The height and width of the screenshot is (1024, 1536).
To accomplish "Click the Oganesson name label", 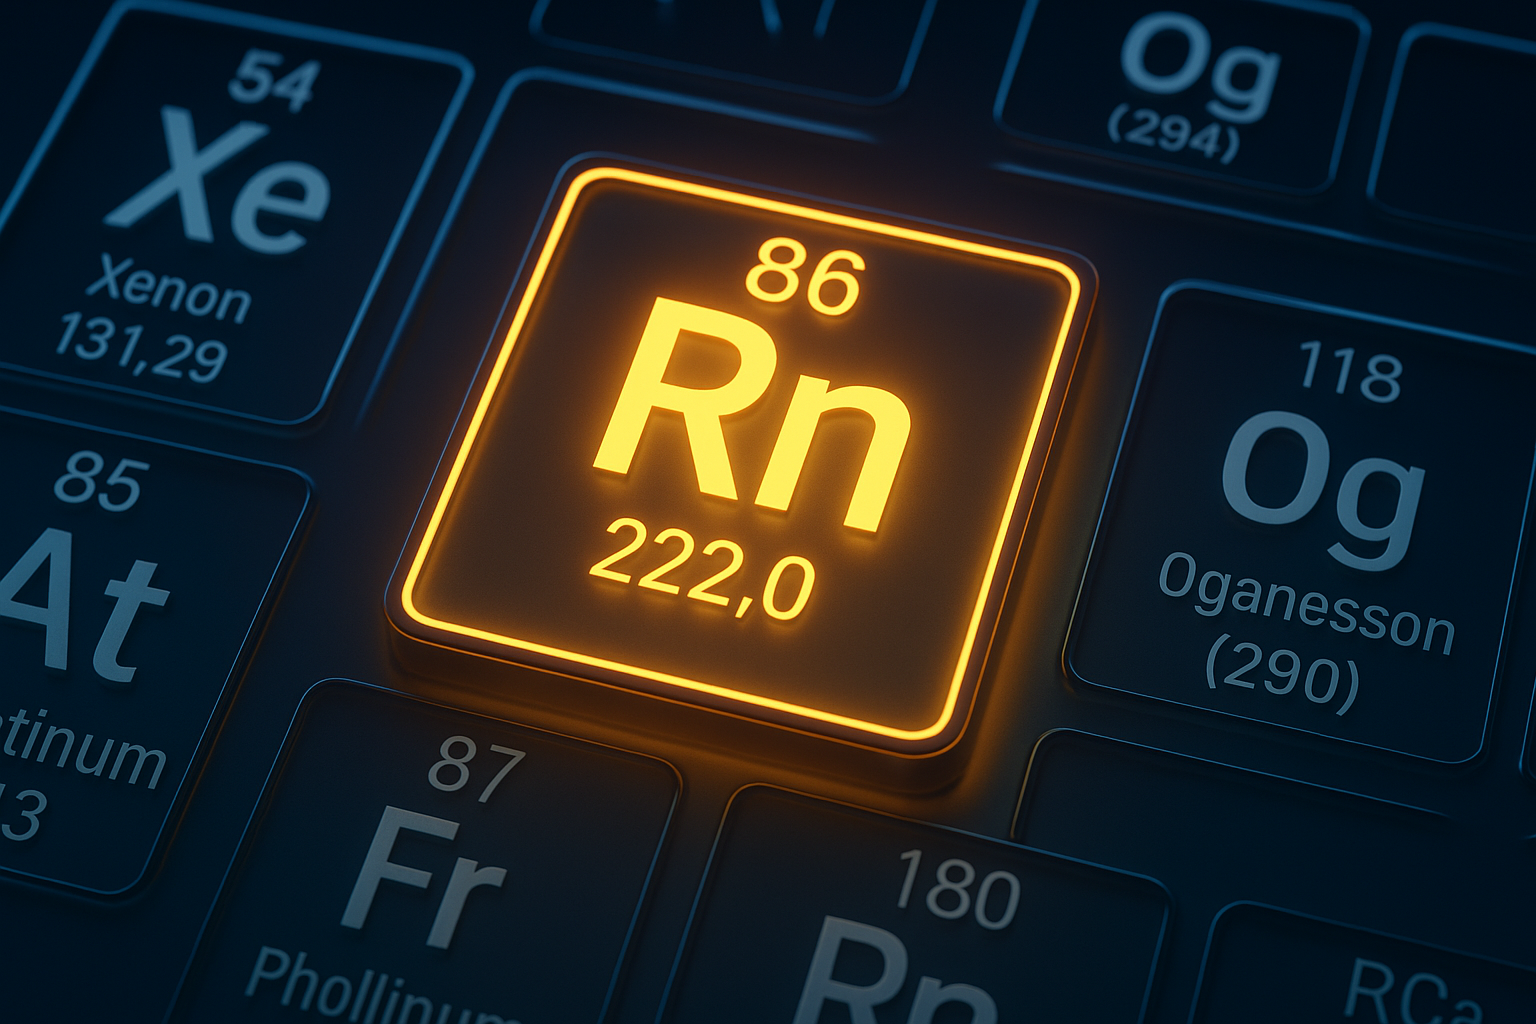I will click(x=1305, y=603).
